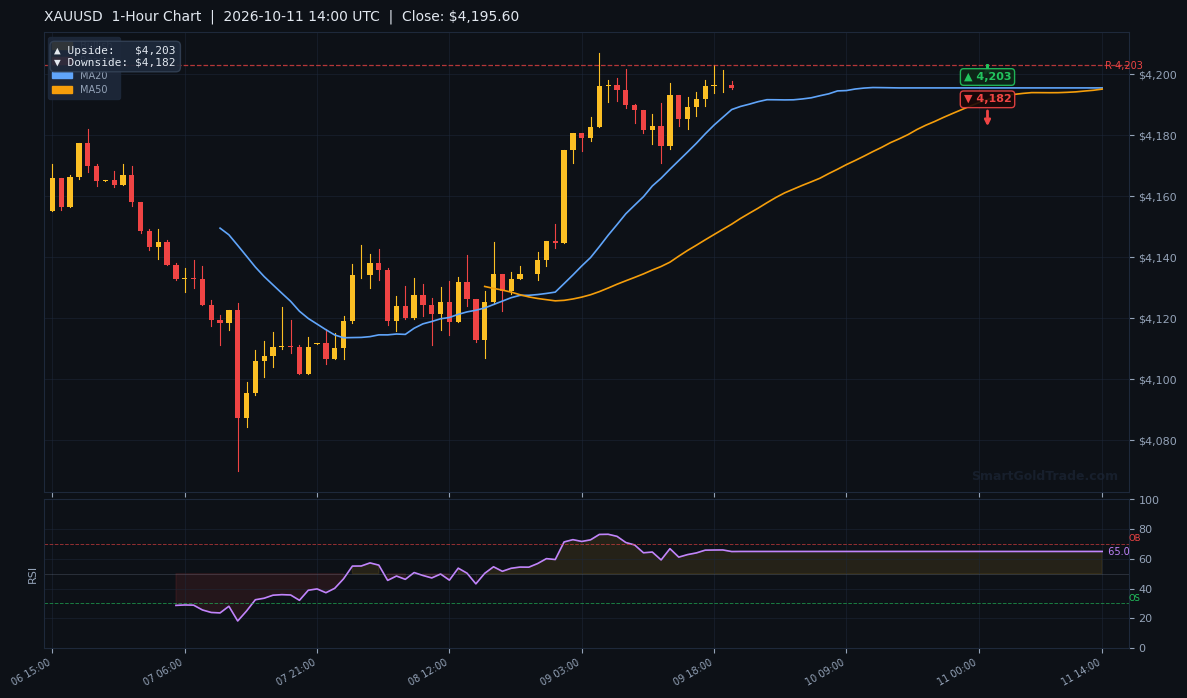
Task: Click the 11 14:00 time axis label
Action: tap(1081, 672)
